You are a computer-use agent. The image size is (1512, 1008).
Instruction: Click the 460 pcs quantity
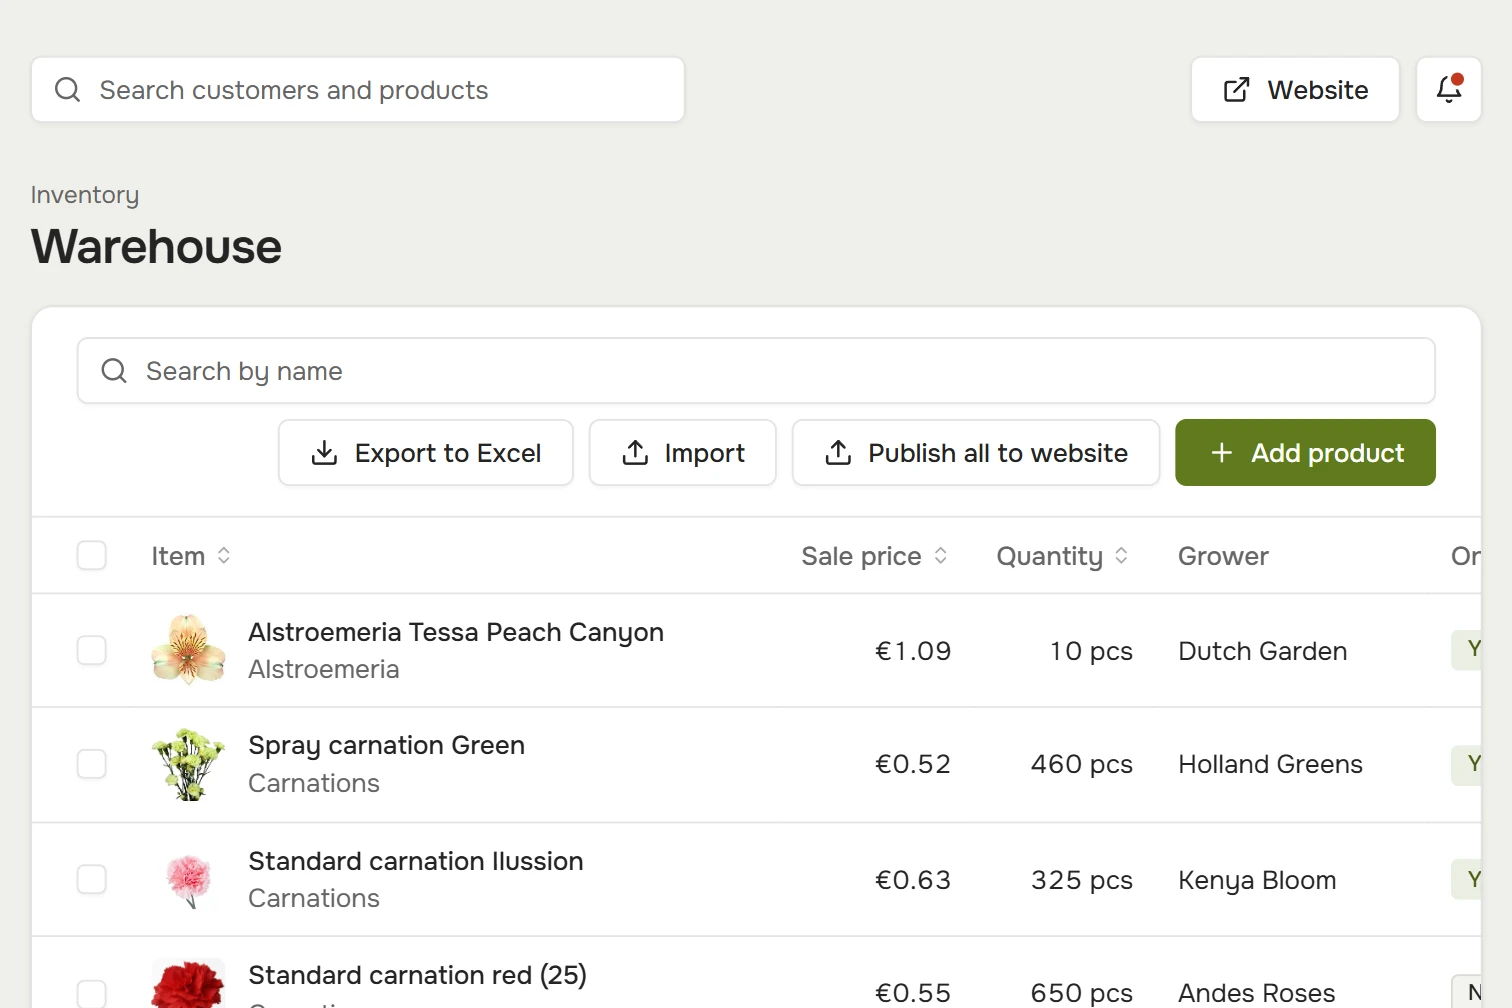click(1082, 764)
